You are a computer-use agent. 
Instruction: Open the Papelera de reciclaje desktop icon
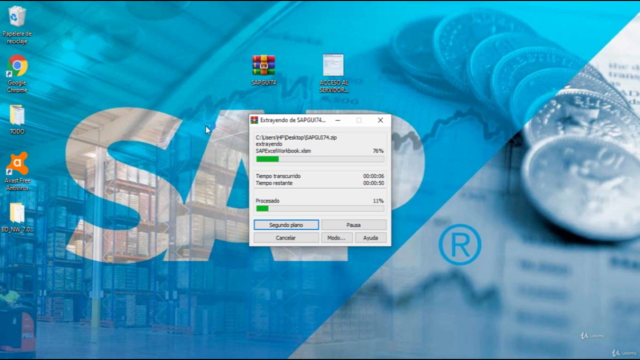coord(17,24)
